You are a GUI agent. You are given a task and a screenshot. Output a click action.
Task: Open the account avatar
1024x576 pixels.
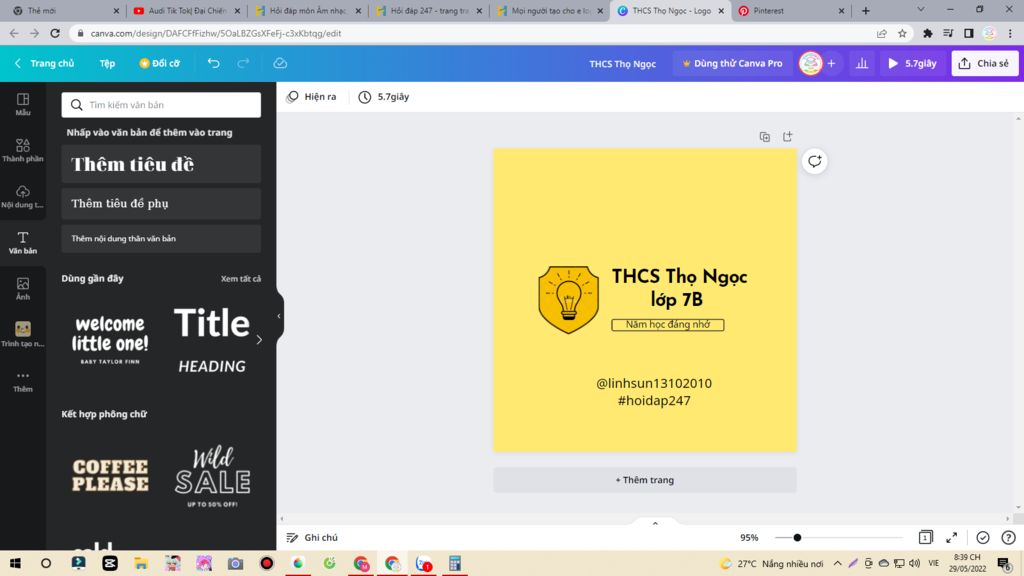(810, 63)
